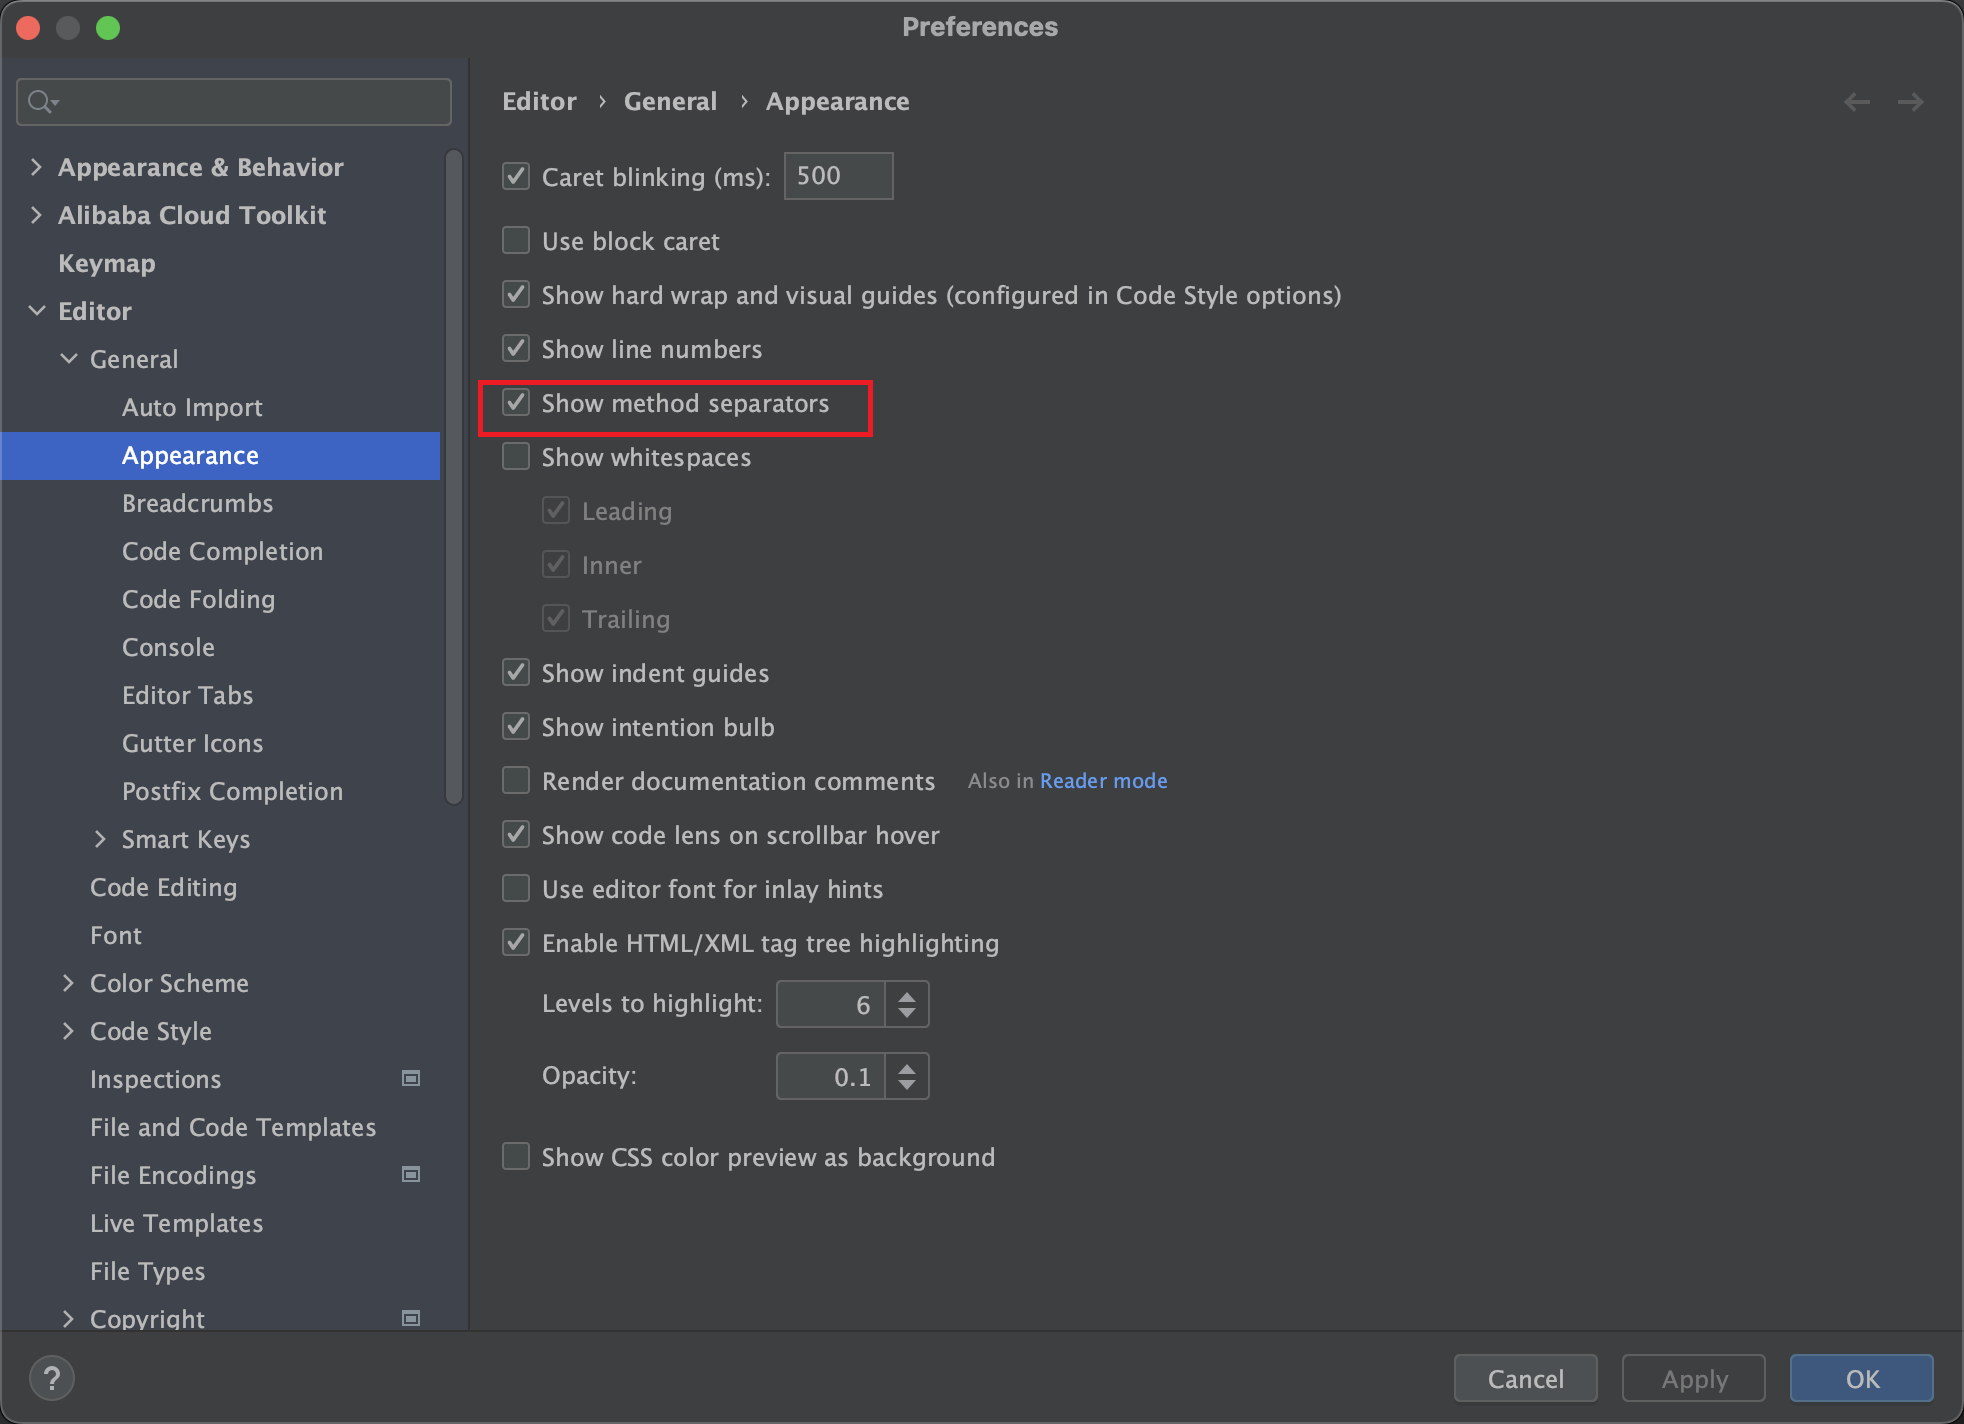Decrease Opacity value with down arrow

coord(907,1085)
